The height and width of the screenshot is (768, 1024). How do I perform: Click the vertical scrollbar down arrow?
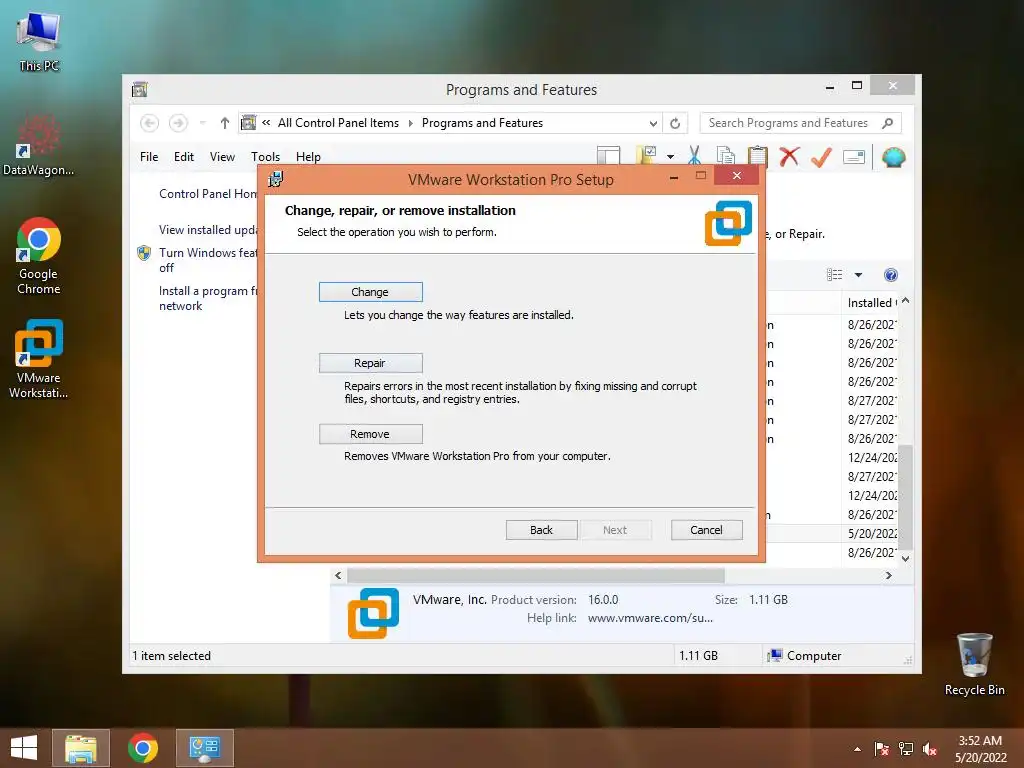coord(905,558)
